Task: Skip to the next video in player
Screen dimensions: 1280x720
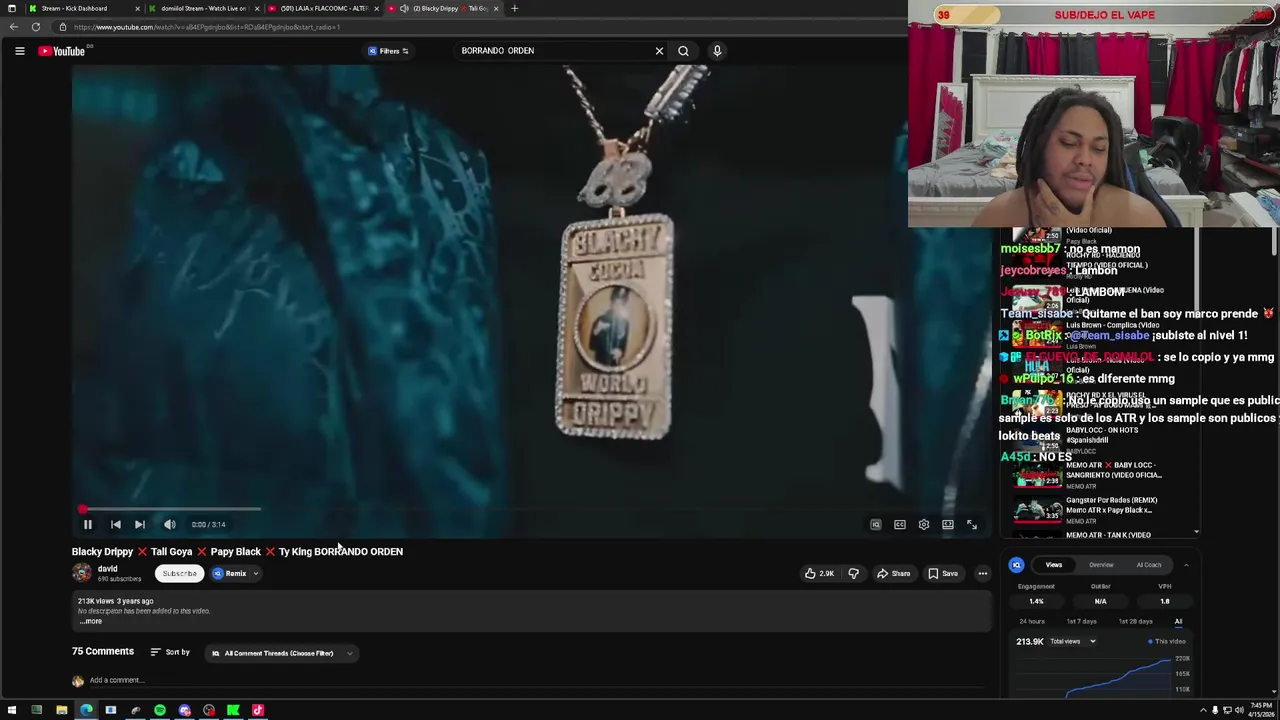Action: click(140, 524)
